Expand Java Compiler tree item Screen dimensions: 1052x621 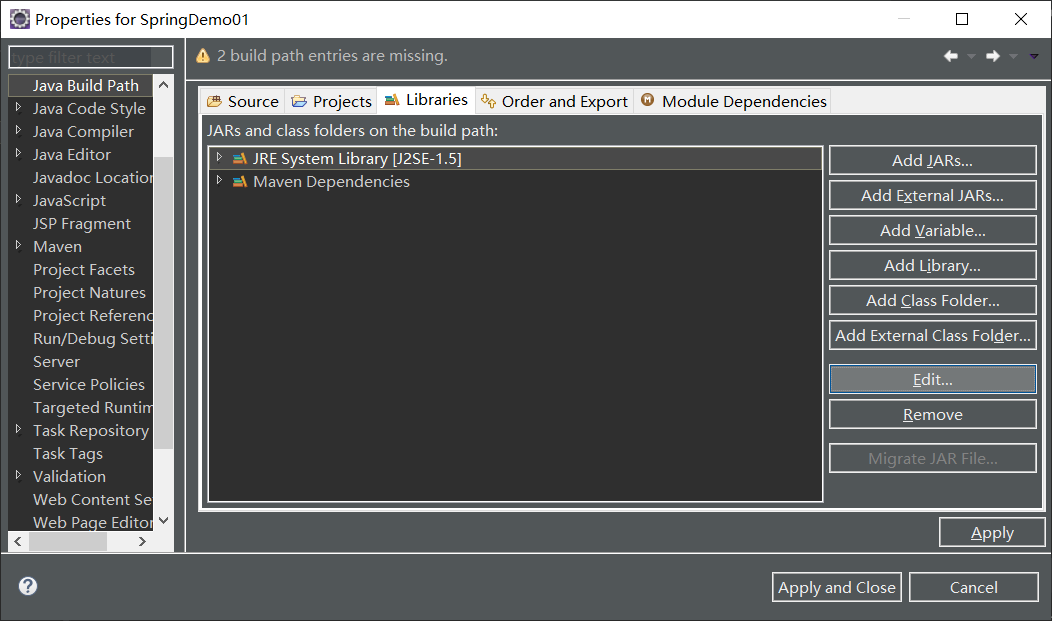click(x=18, y=130)
